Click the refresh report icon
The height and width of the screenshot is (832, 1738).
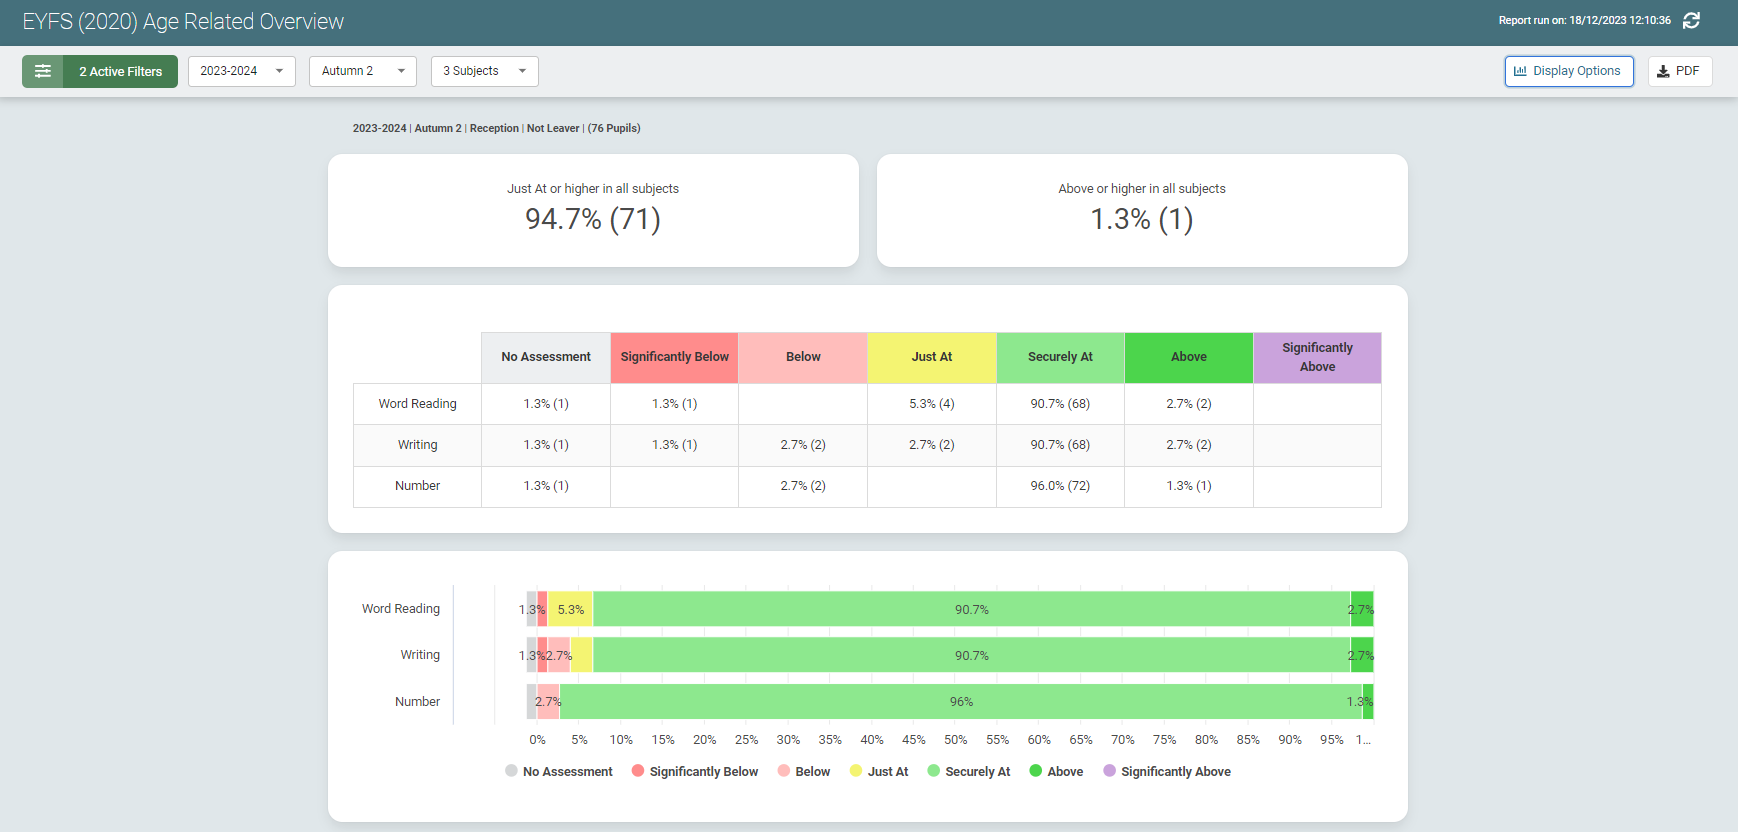1691,21
